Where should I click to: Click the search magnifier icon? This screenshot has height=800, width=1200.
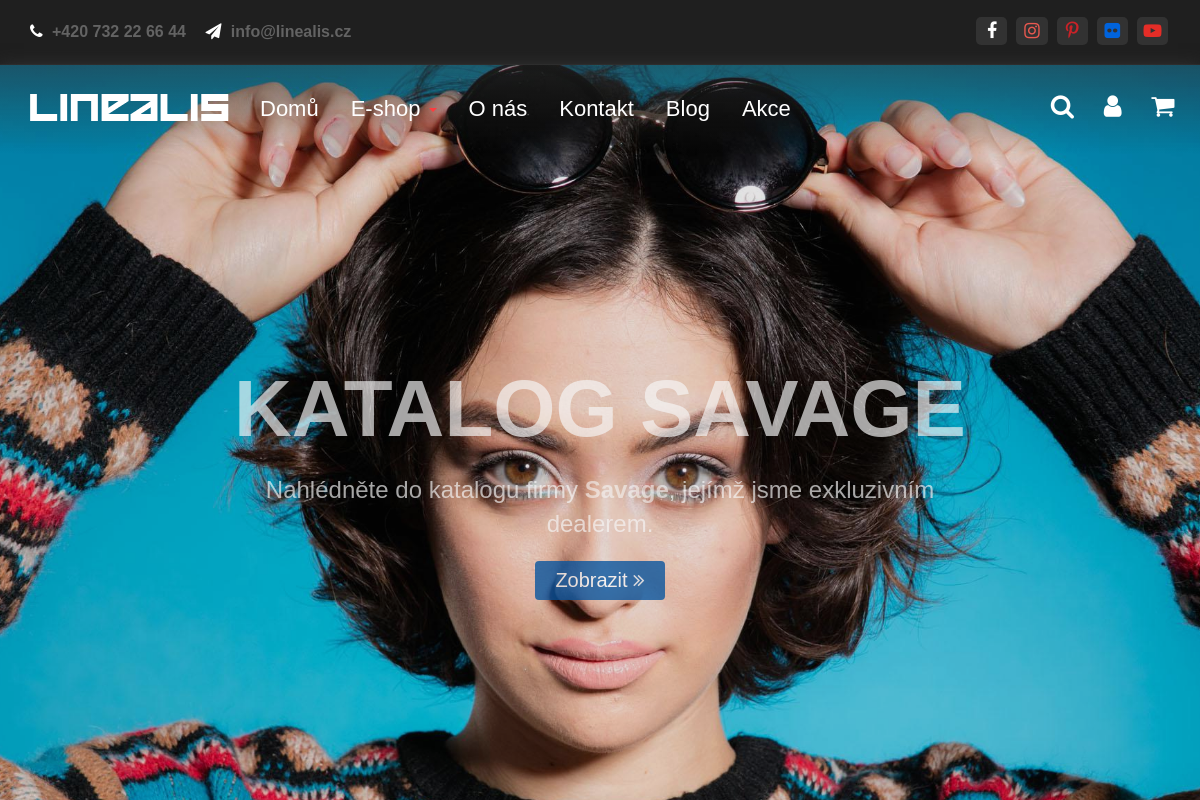(1062, 107)
